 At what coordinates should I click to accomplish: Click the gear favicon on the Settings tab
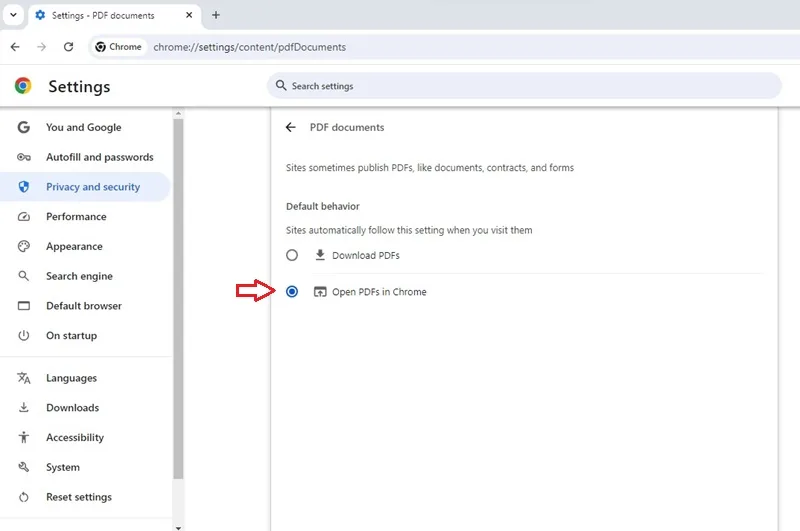point(40,15)
